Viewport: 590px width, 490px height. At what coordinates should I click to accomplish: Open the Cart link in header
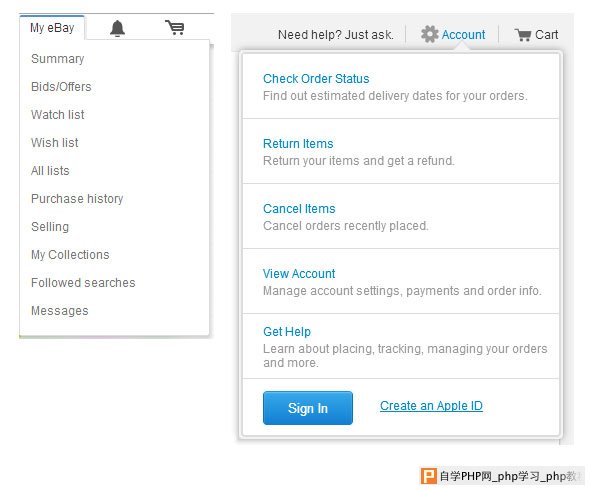[x=546, y=35]
